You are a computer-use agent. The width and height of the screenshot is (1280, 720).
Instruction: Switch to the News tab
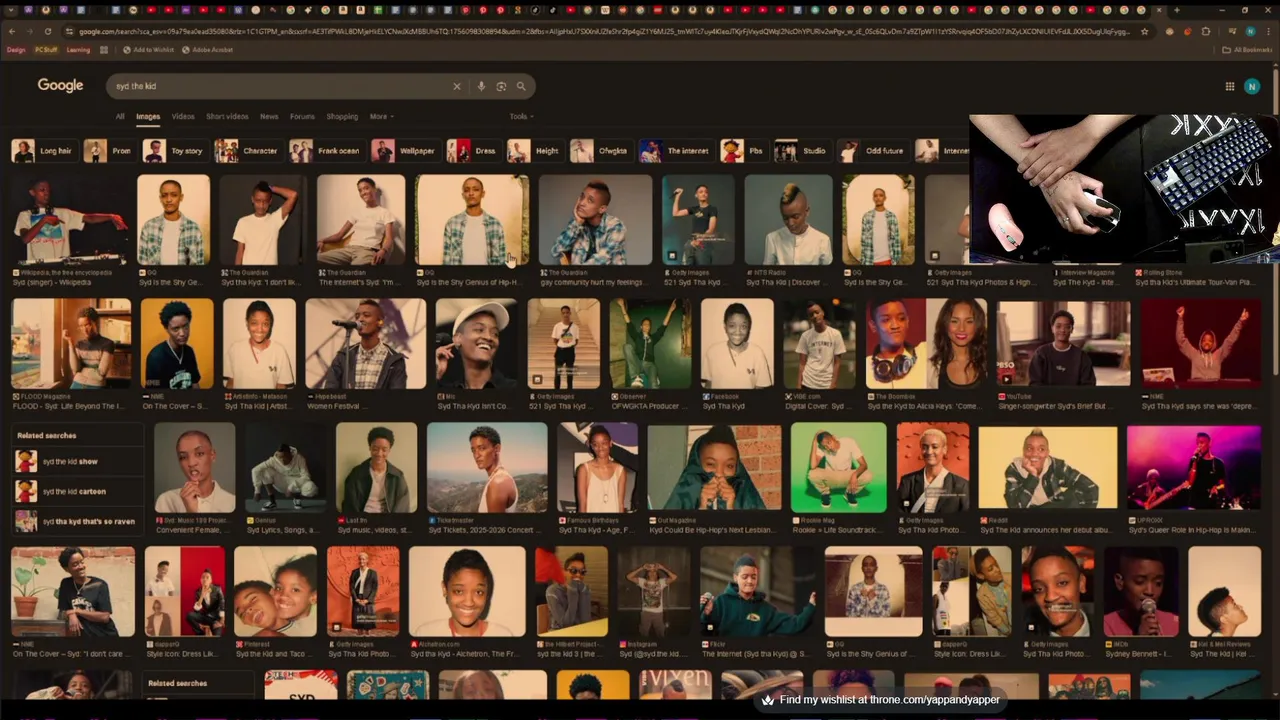pos(269,116)
